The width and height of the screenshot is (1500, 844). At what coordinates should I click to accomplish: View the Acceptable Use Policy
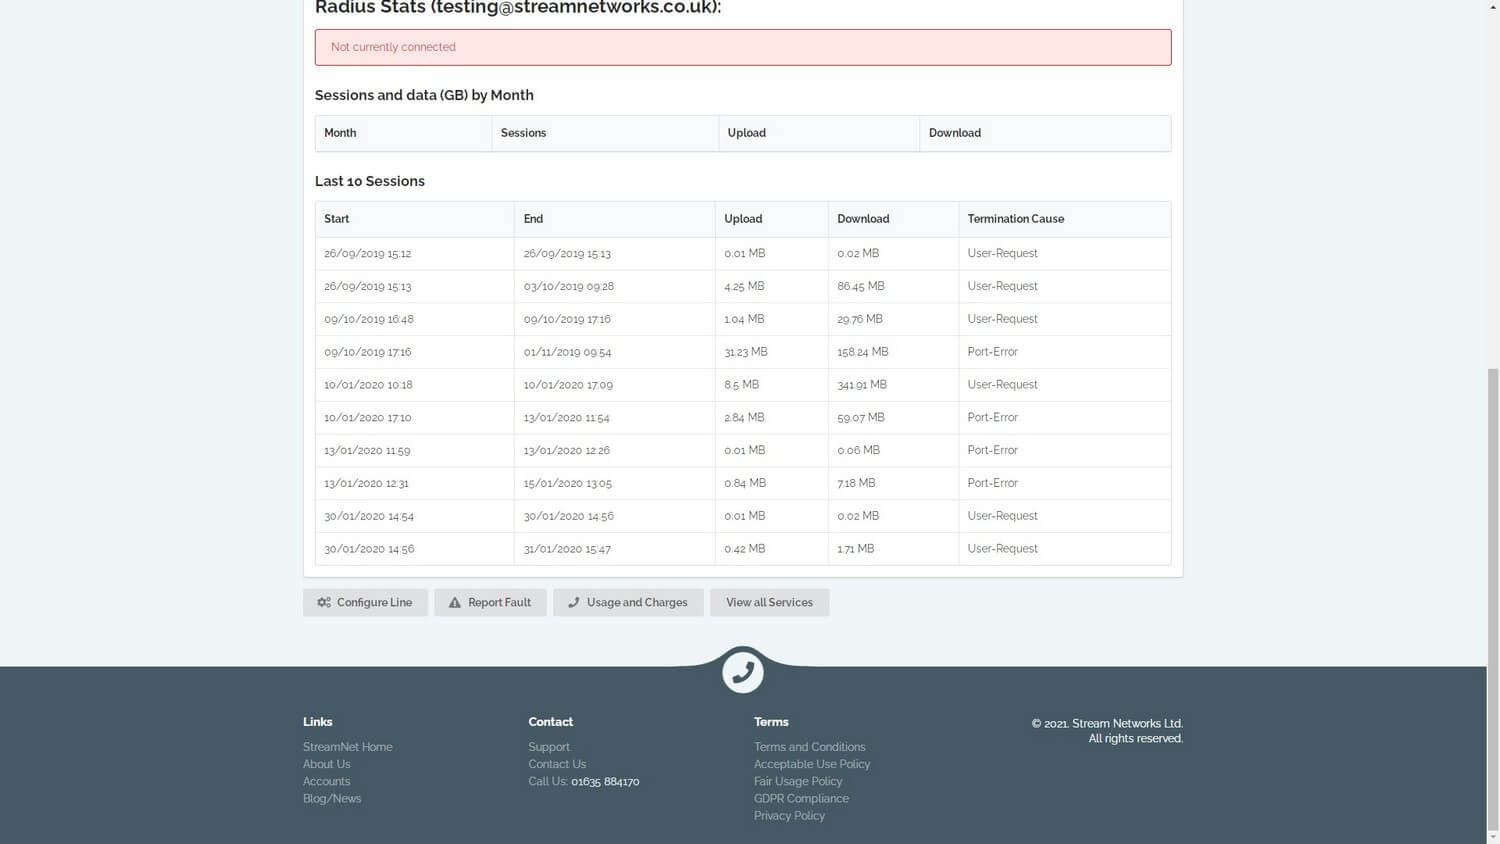point(812,763)
